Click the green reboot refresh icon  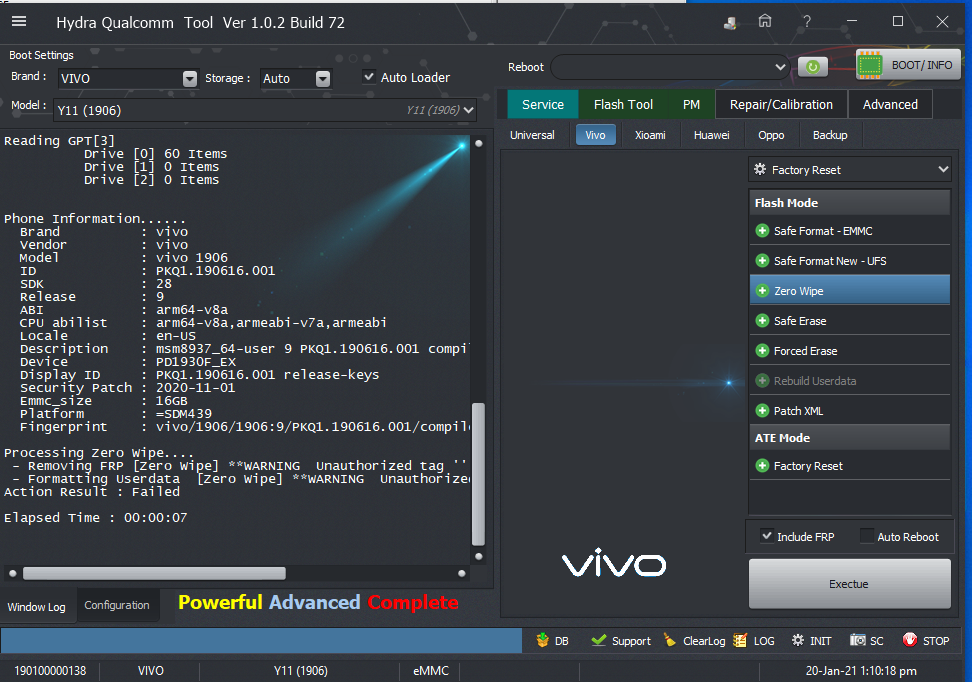[813, 66]
